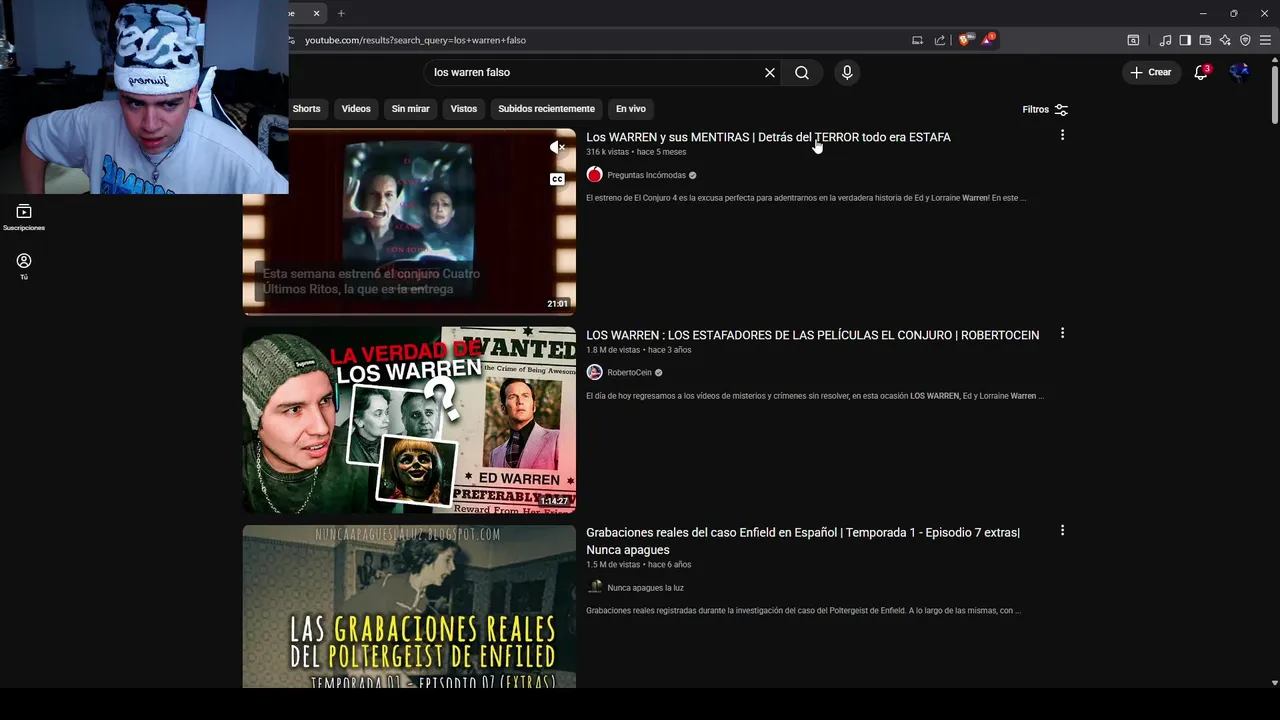
Task: Clear the search box with the X
Action: (770, 72)
